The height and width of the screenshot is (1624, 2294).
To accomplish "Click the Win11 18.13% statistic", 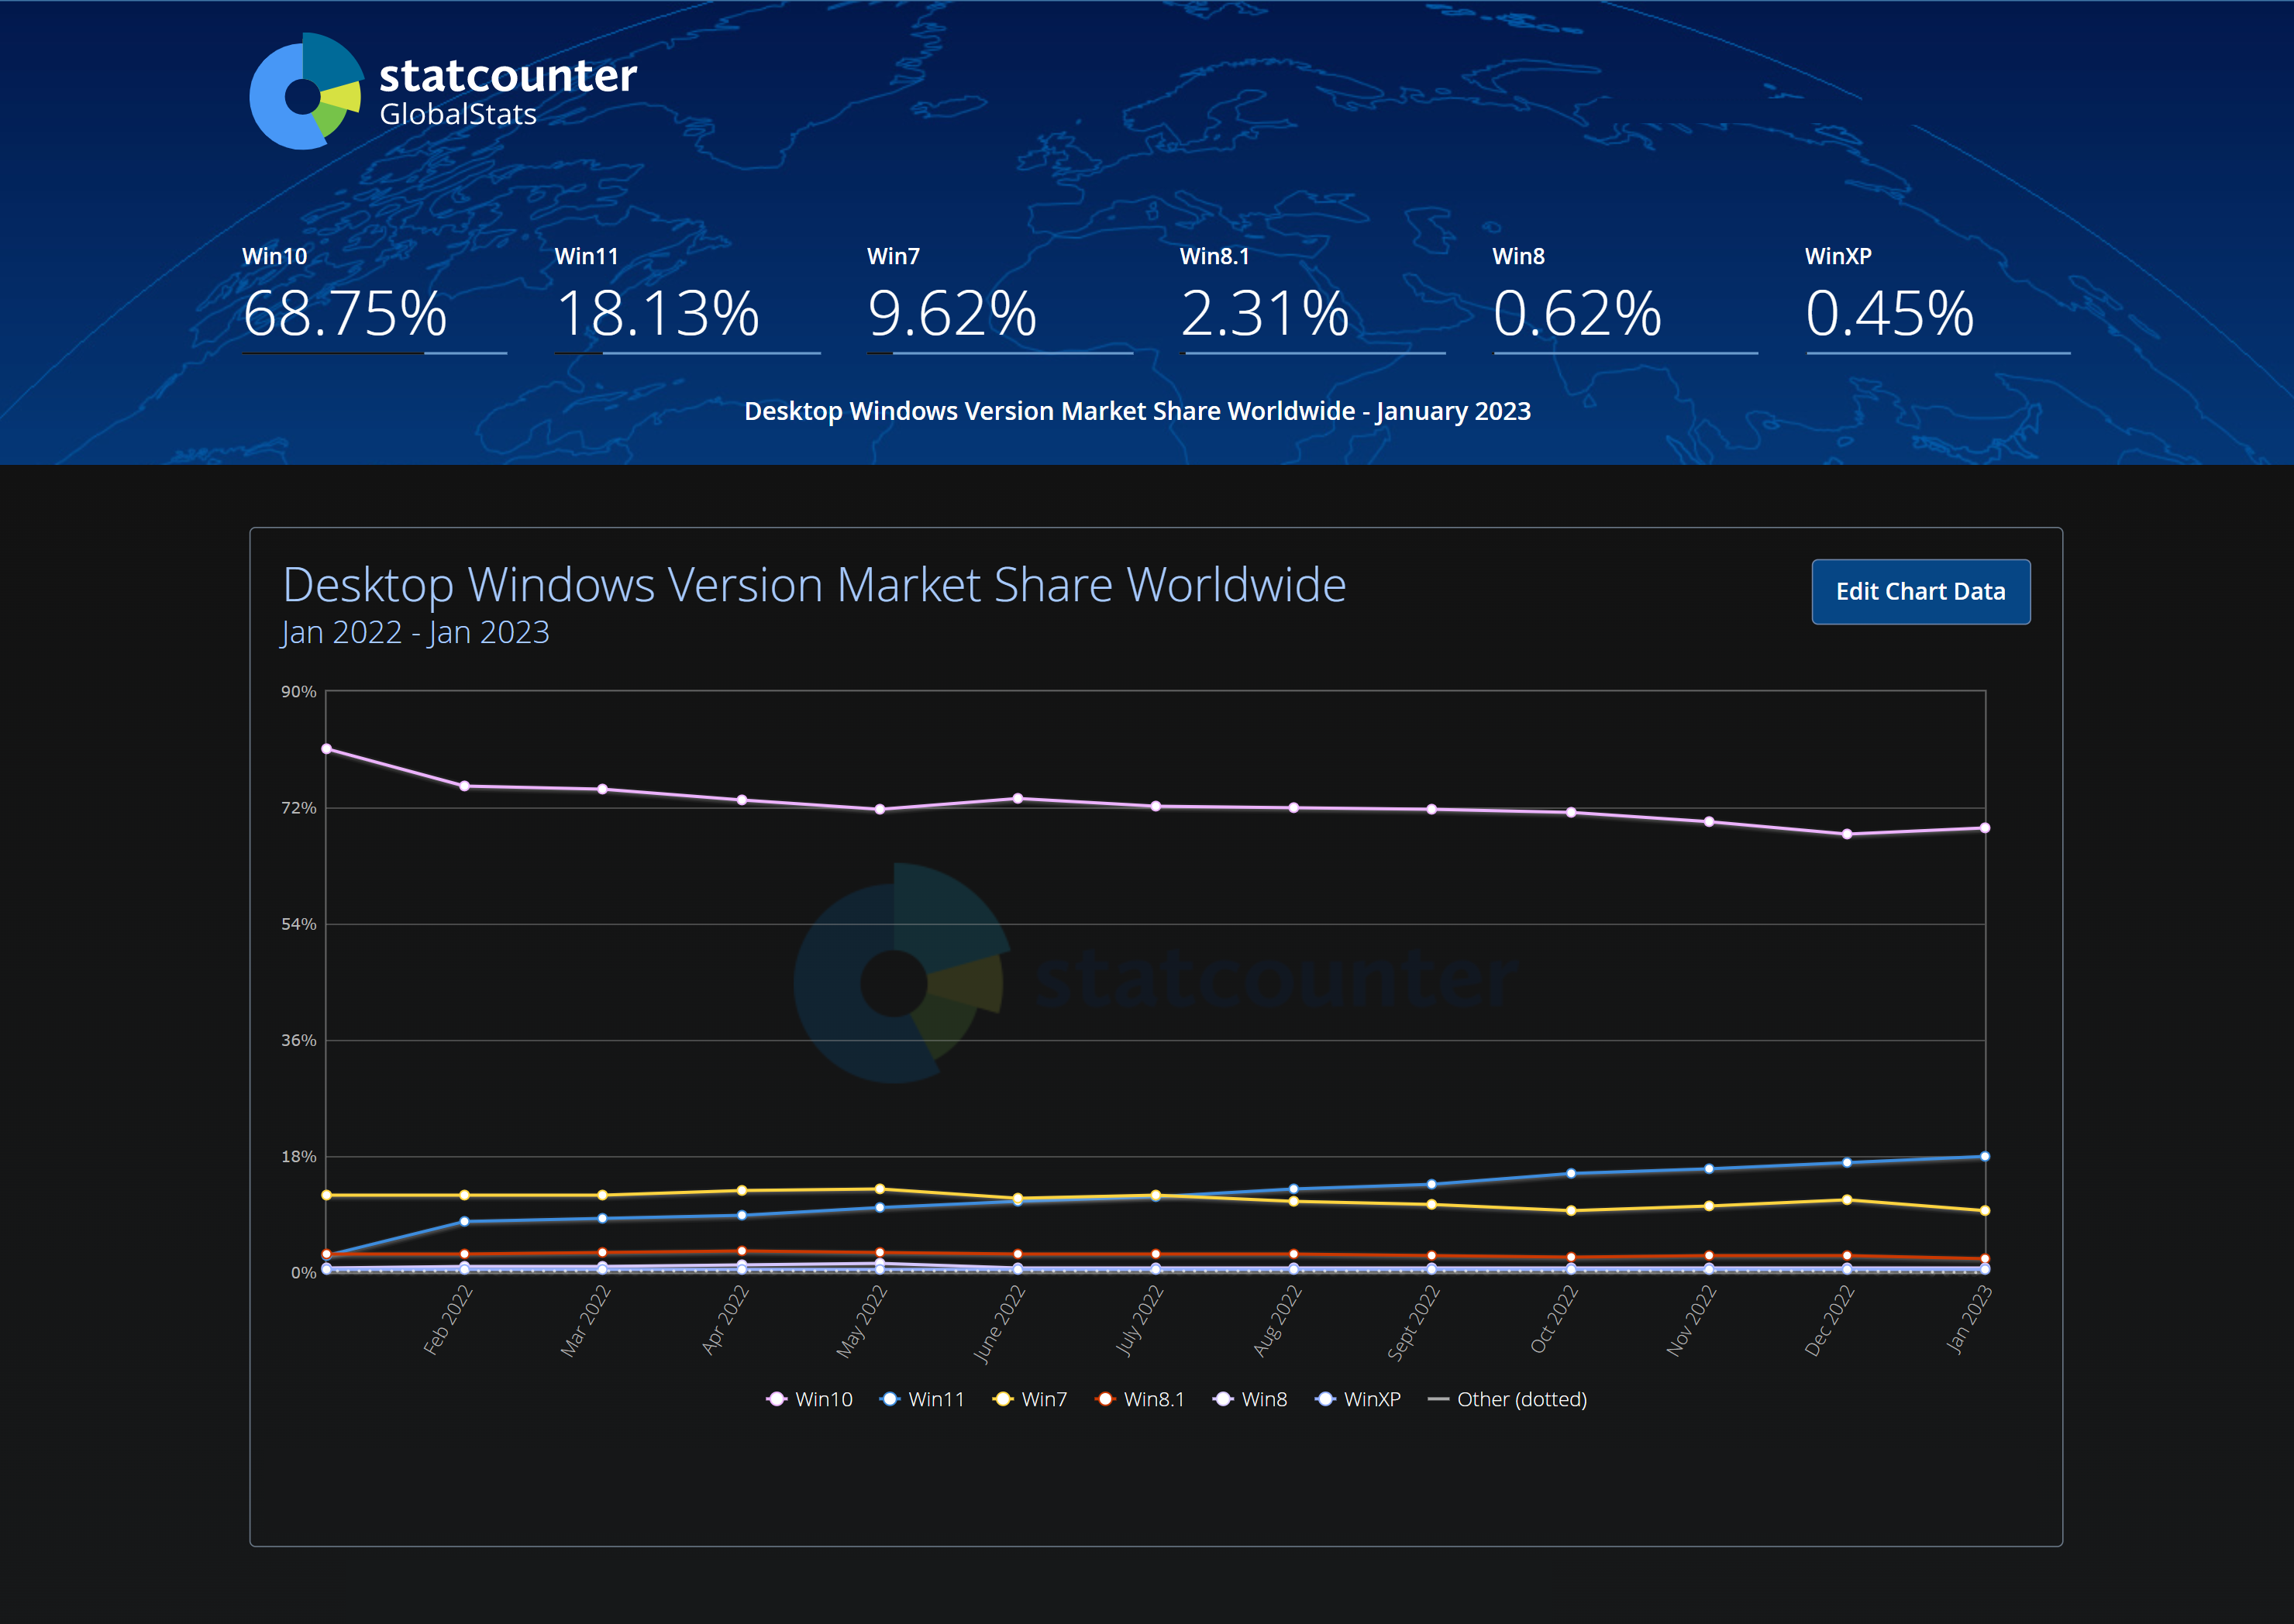I will 658,313.
